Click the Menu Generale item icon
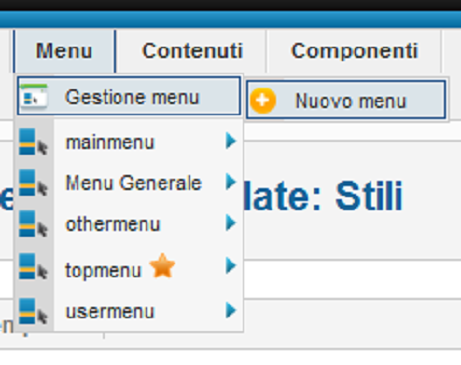The height and width of the screenshot is (365, 461). pyautogui.click(x=33, y=183)
